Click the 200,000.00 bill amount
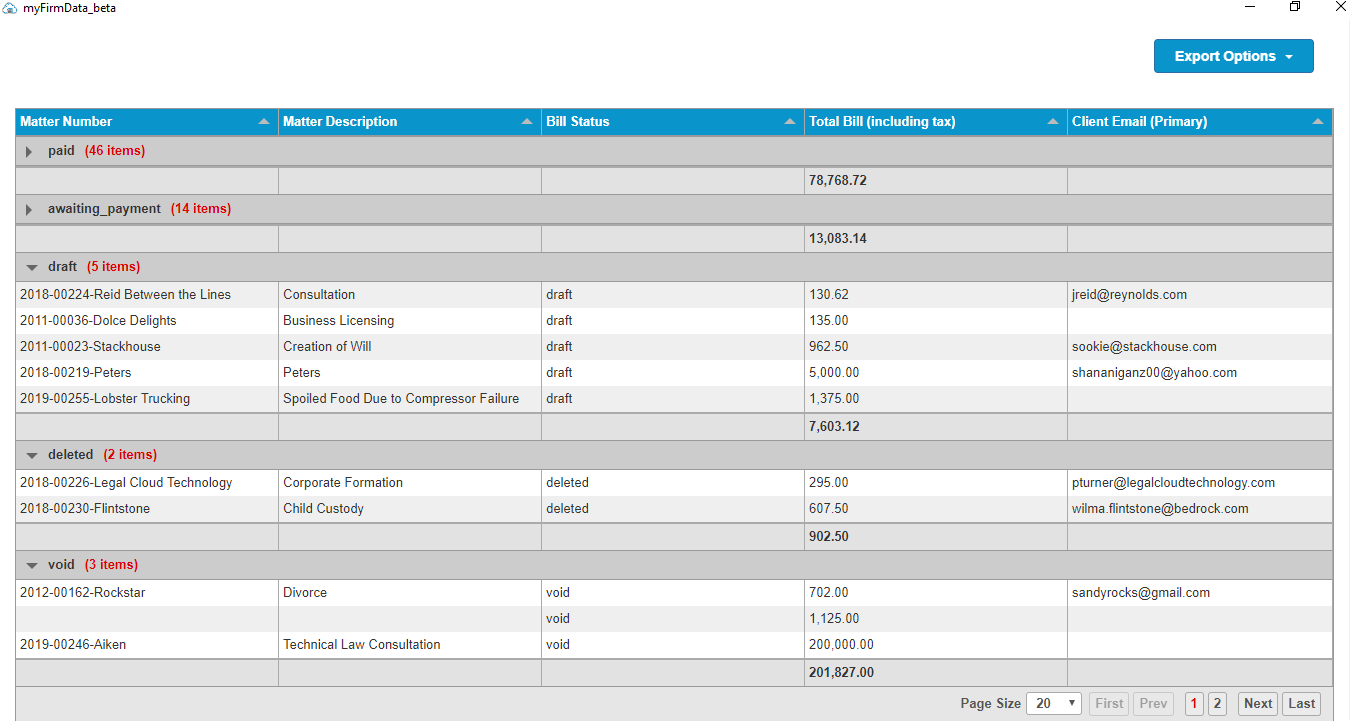 click(841, 645)
